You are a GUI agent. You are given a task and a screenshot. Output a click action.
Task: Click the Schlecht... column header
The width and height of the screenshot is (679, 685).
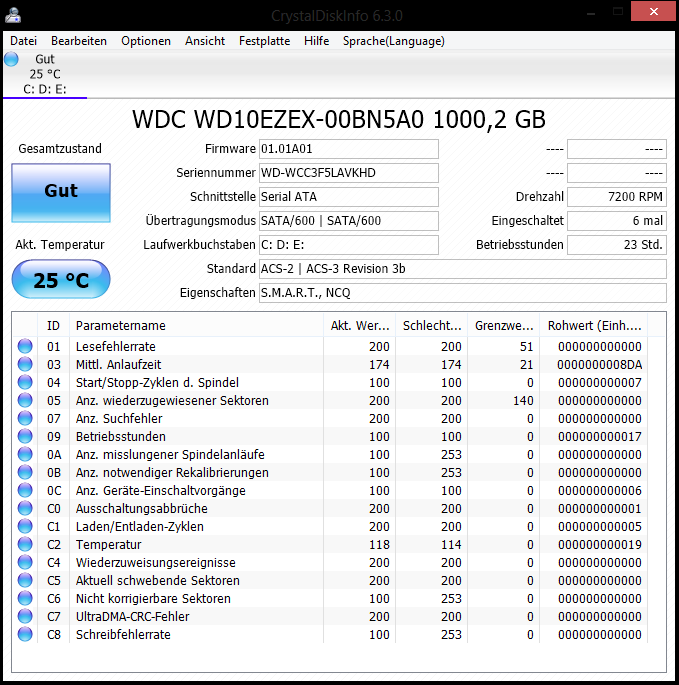point(432,325)
